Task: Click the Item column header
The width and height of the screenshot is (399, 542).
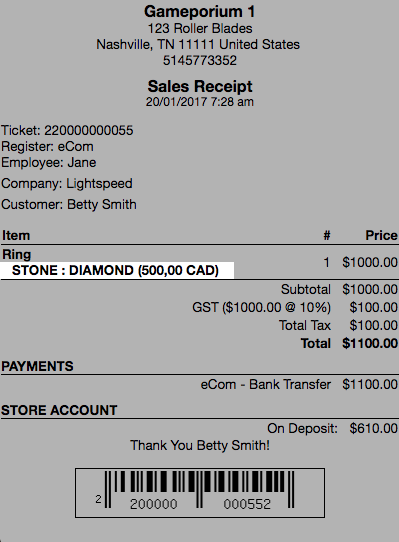Action: [16, 236]
